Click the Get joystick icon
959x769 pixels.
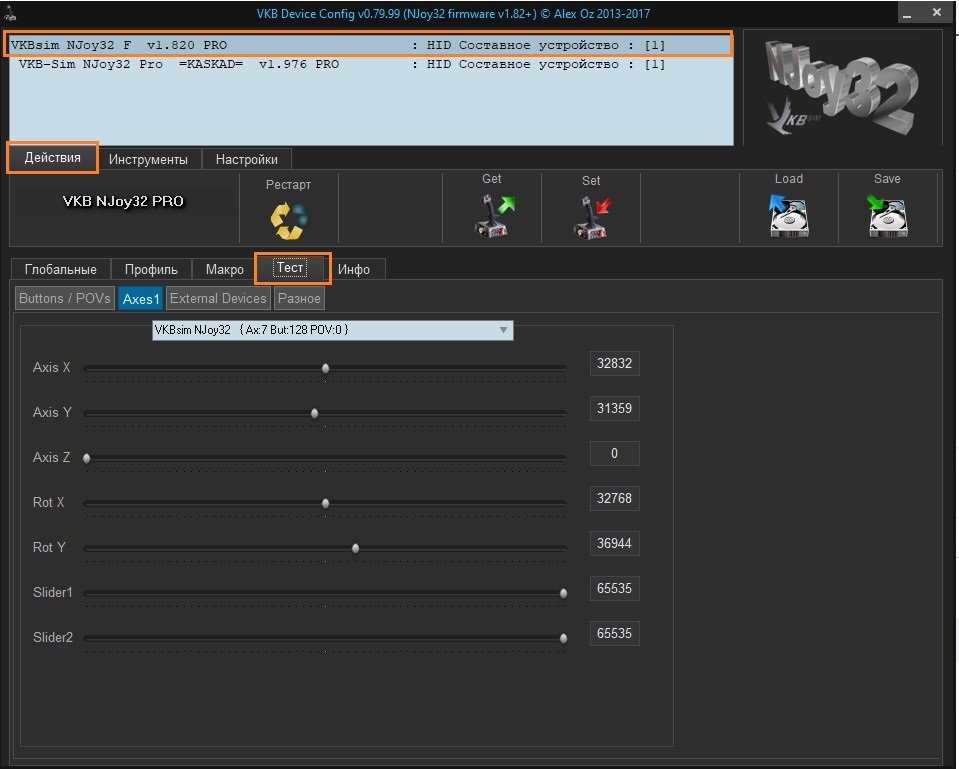[492, 216]
